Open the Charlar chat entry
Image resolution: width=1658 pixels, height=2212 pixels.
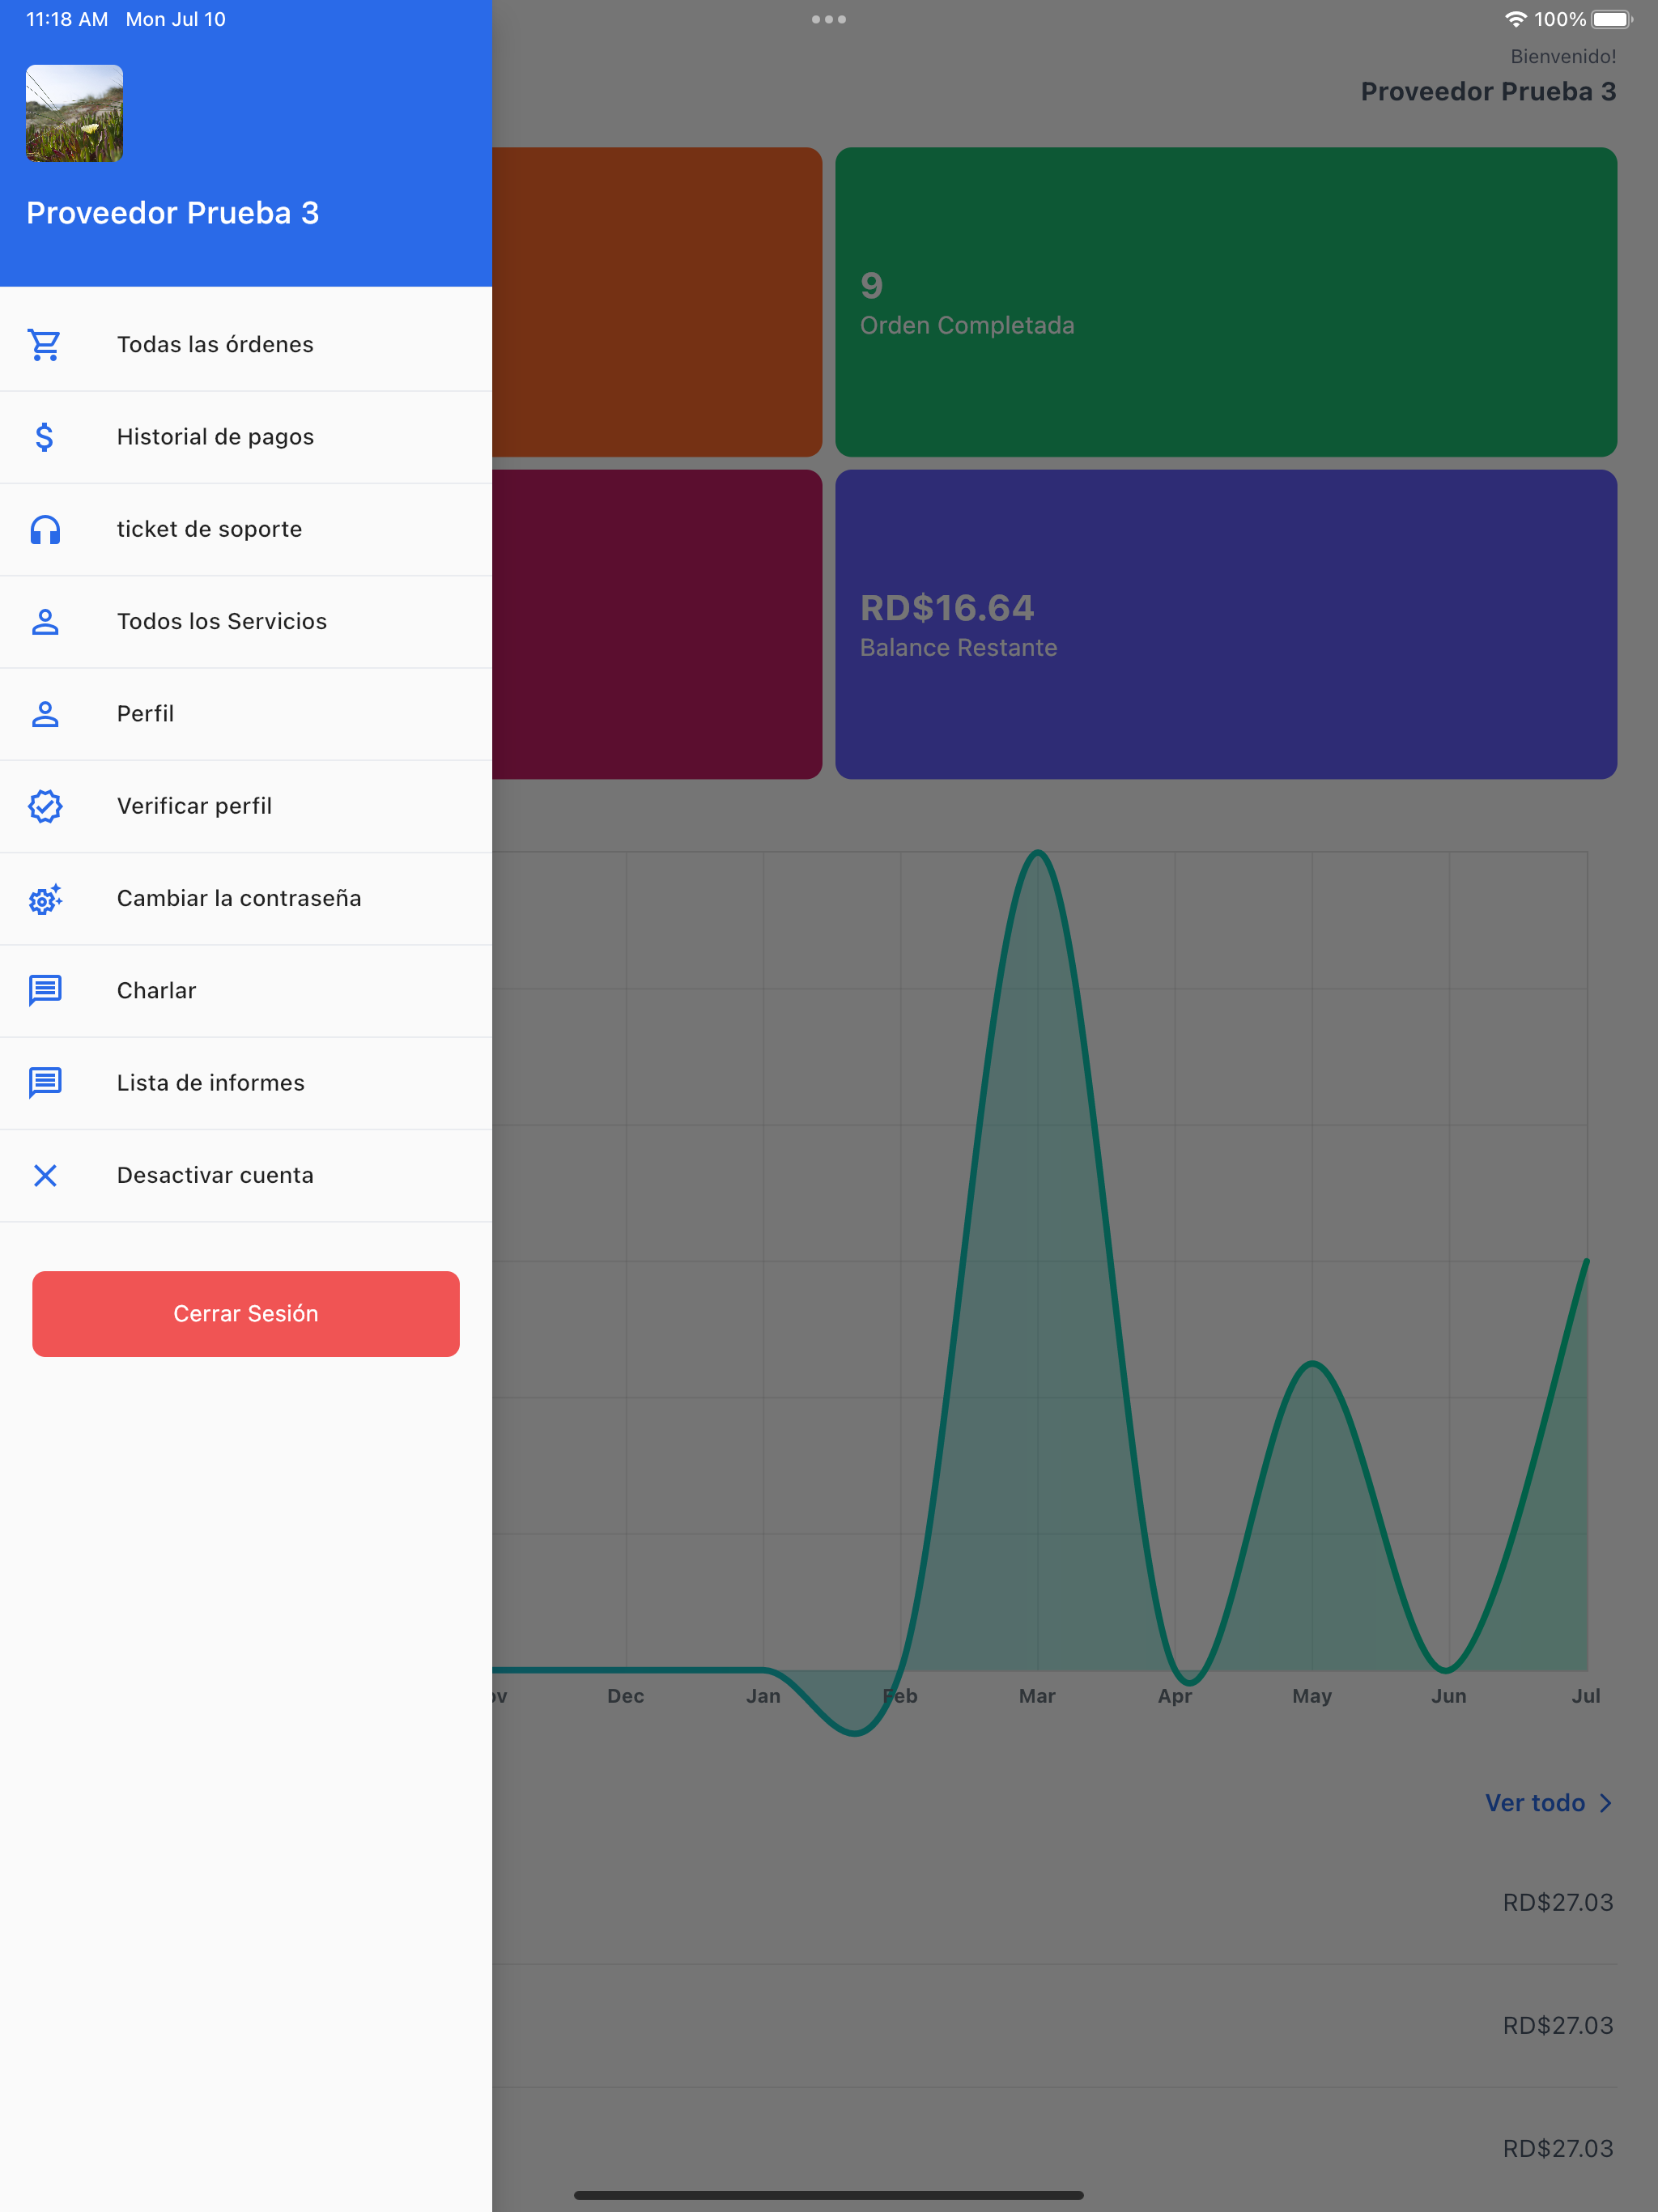(x=246, y=991)
